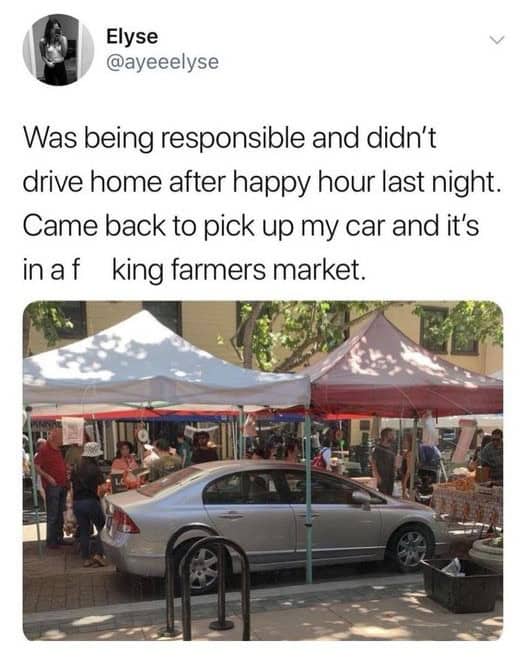The image size is (526, 672).
Task: Click the words 'Came back to pick up'
Action: (155, 227)
